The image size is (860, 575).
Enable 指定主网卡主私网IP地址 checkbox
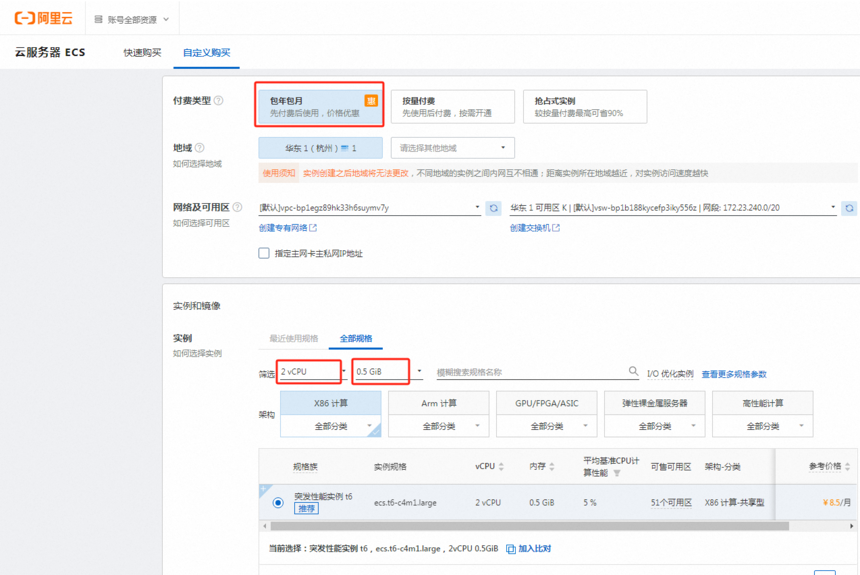point(264,253)
